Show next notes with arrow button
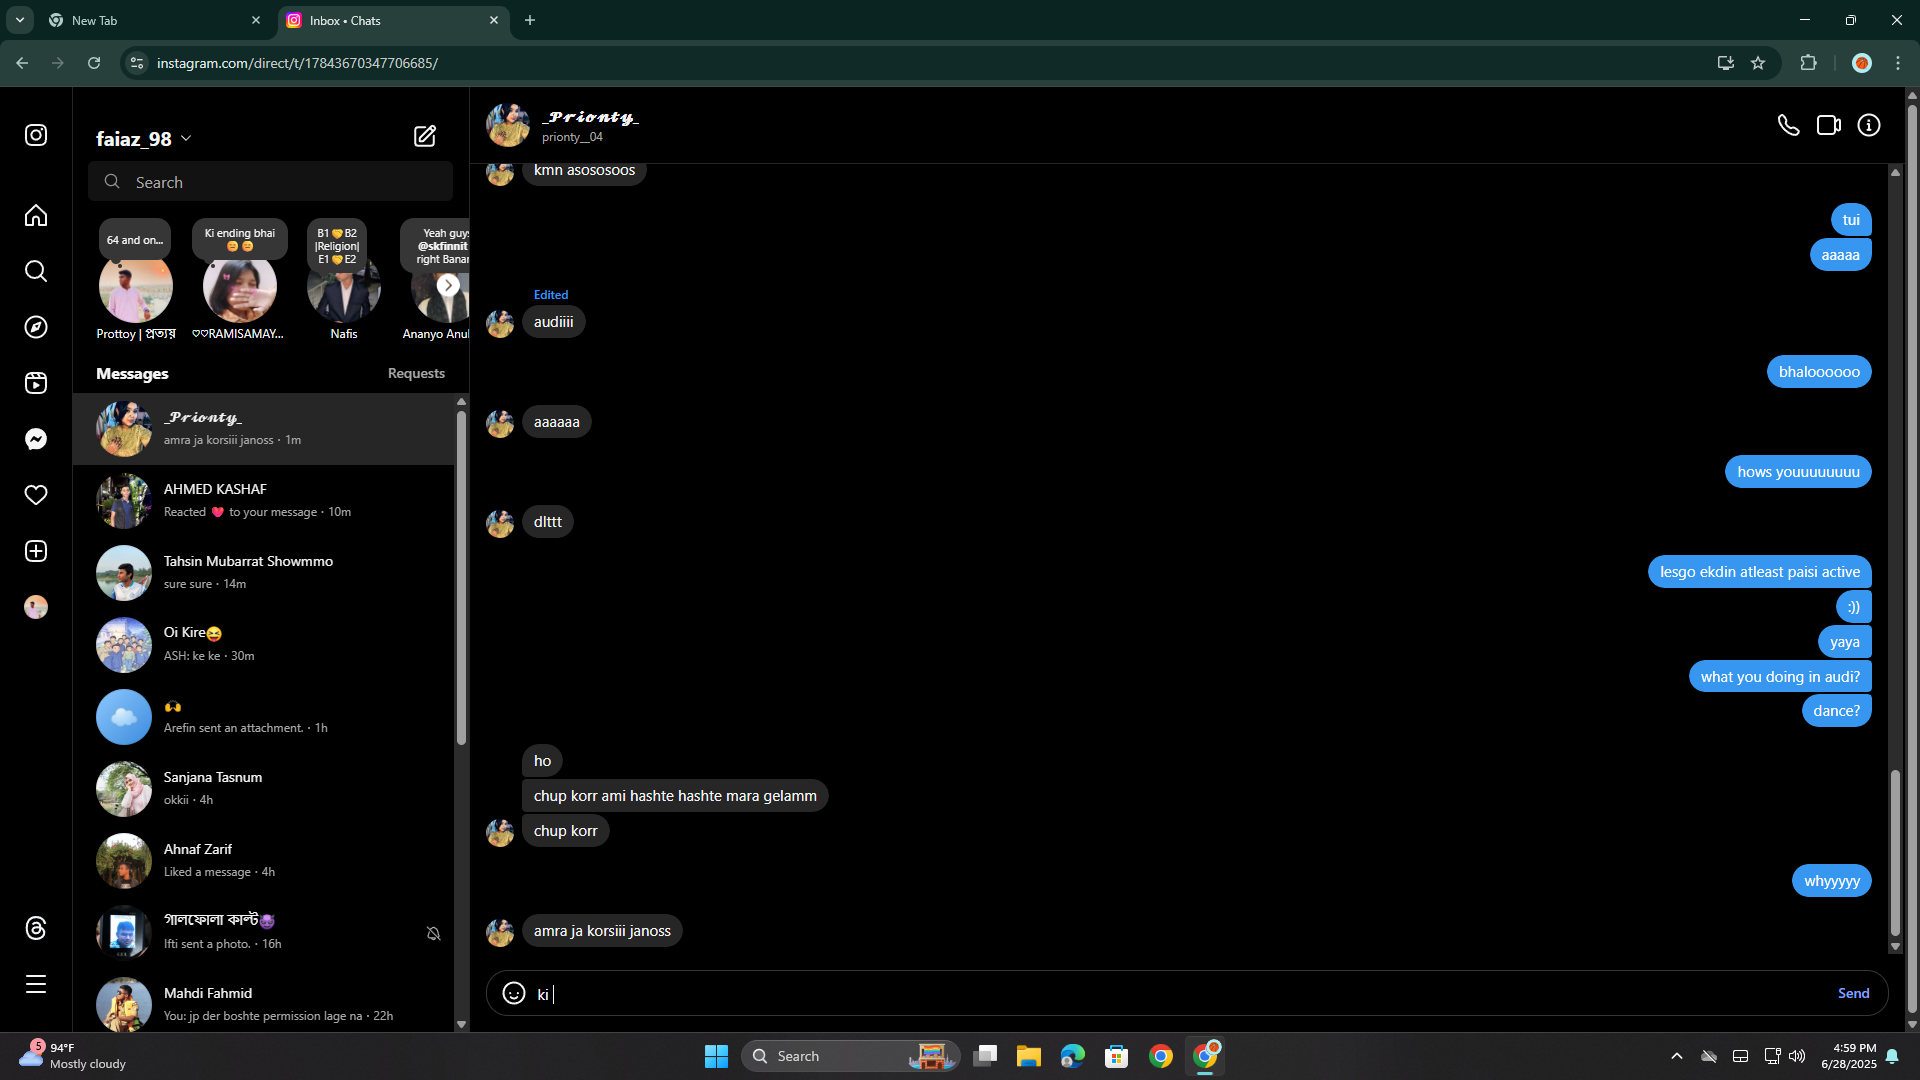The width and height of the screenshot is (1920, 1080). pos(449,285)
